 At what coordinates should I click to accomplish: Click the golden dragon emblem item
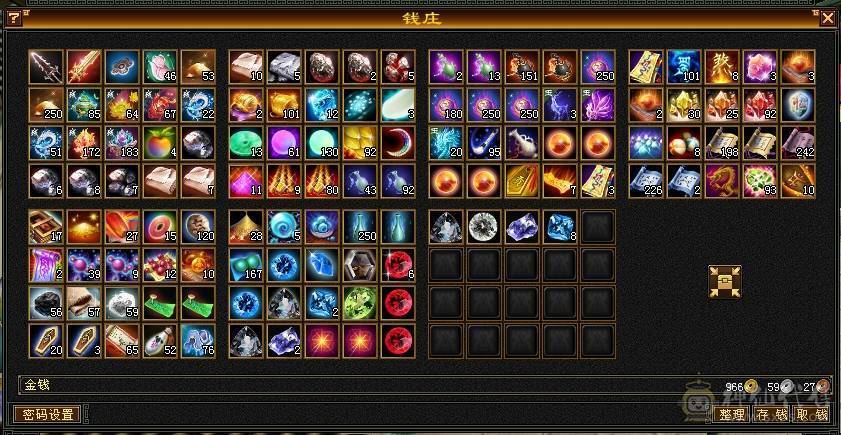[722, 181]
